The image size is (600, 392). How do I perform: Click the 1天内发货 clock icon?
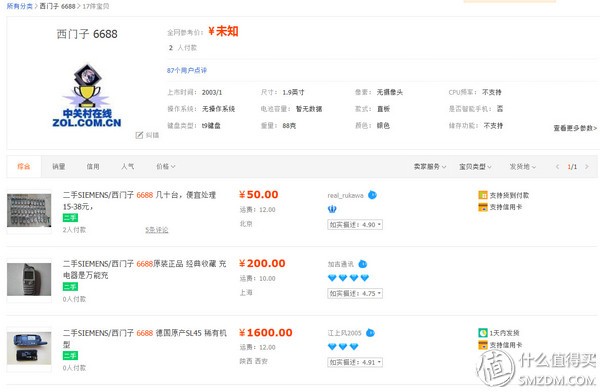point(483,333)
